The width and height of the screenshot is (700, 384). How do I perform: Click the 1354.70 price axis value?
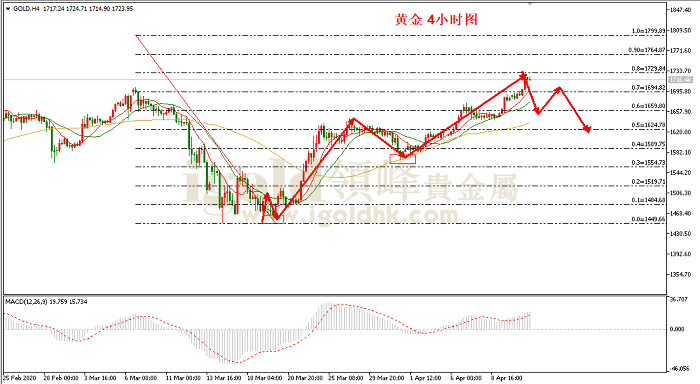tap(681, 275)
